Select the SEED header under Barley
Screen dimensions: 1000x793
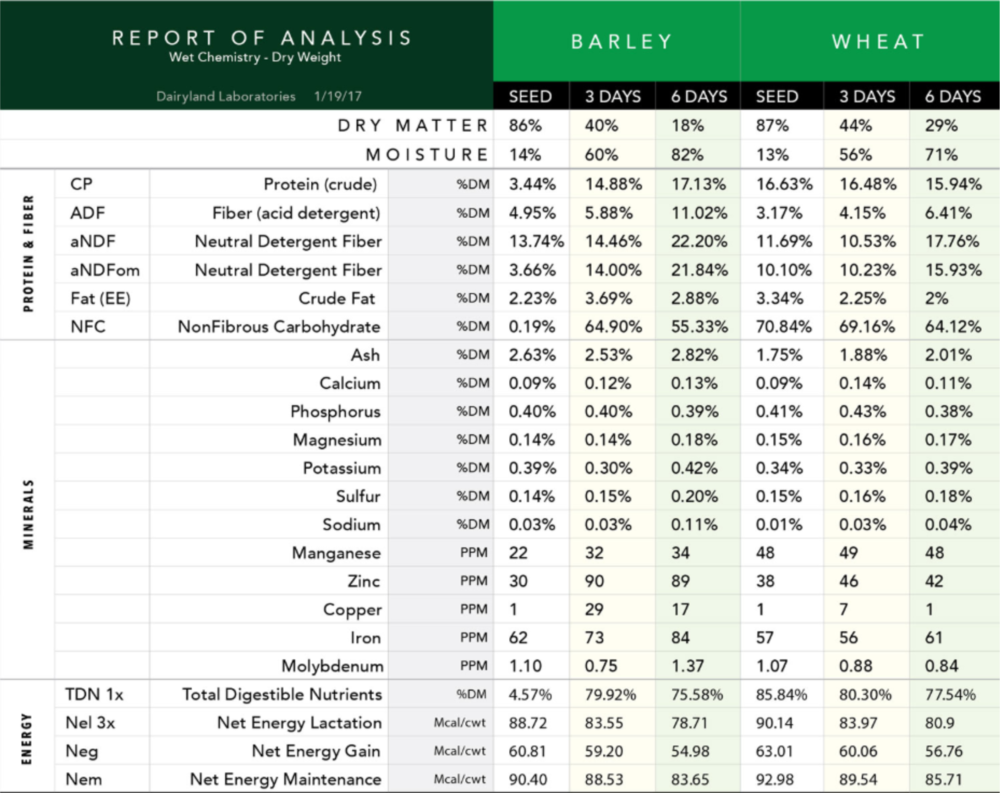point(530,97)
